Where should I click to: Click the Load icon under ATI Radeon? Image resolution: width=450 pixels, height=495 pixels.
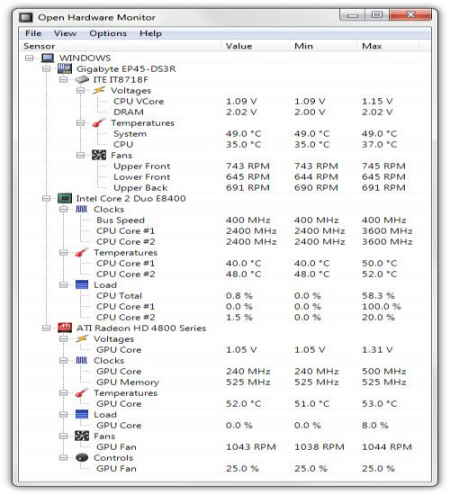82,414
